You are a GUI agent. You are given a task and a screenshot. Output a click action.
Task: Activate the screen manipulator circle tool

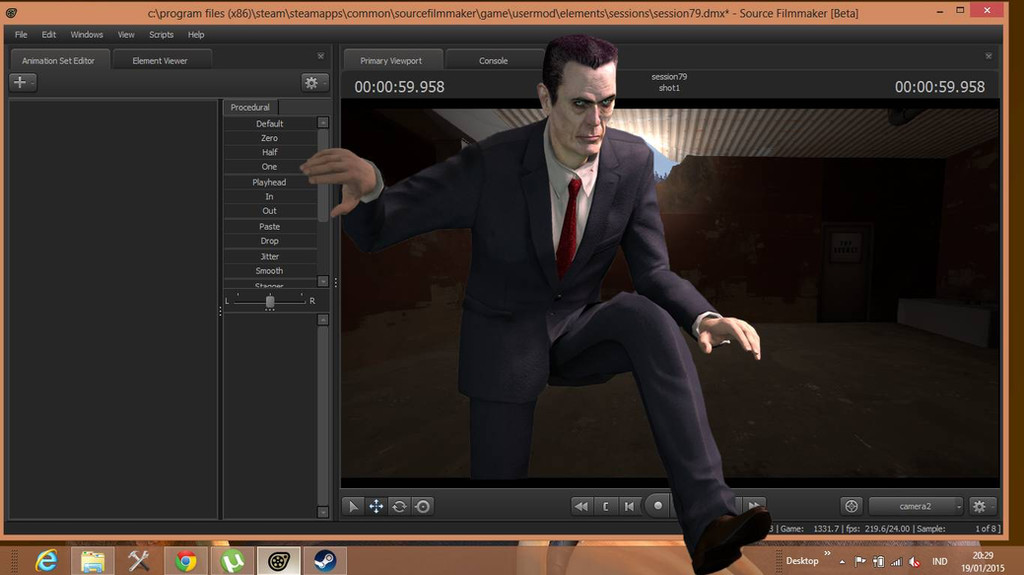tap(423, 506)
